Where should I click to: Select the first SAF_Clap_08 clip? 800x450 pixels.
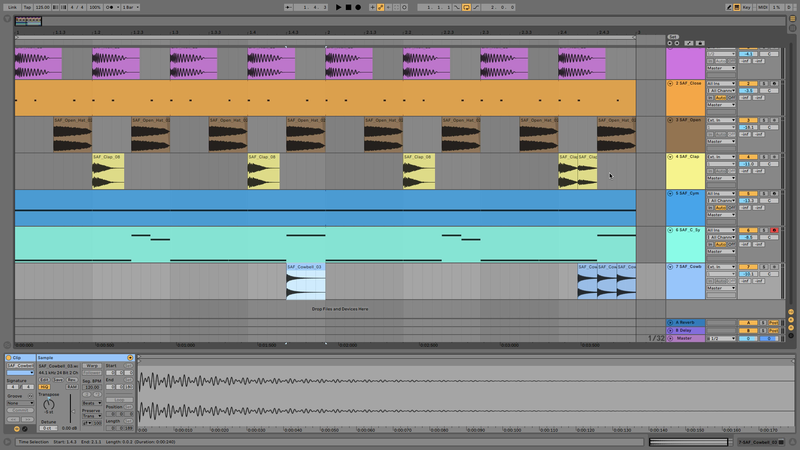[108, 171]
